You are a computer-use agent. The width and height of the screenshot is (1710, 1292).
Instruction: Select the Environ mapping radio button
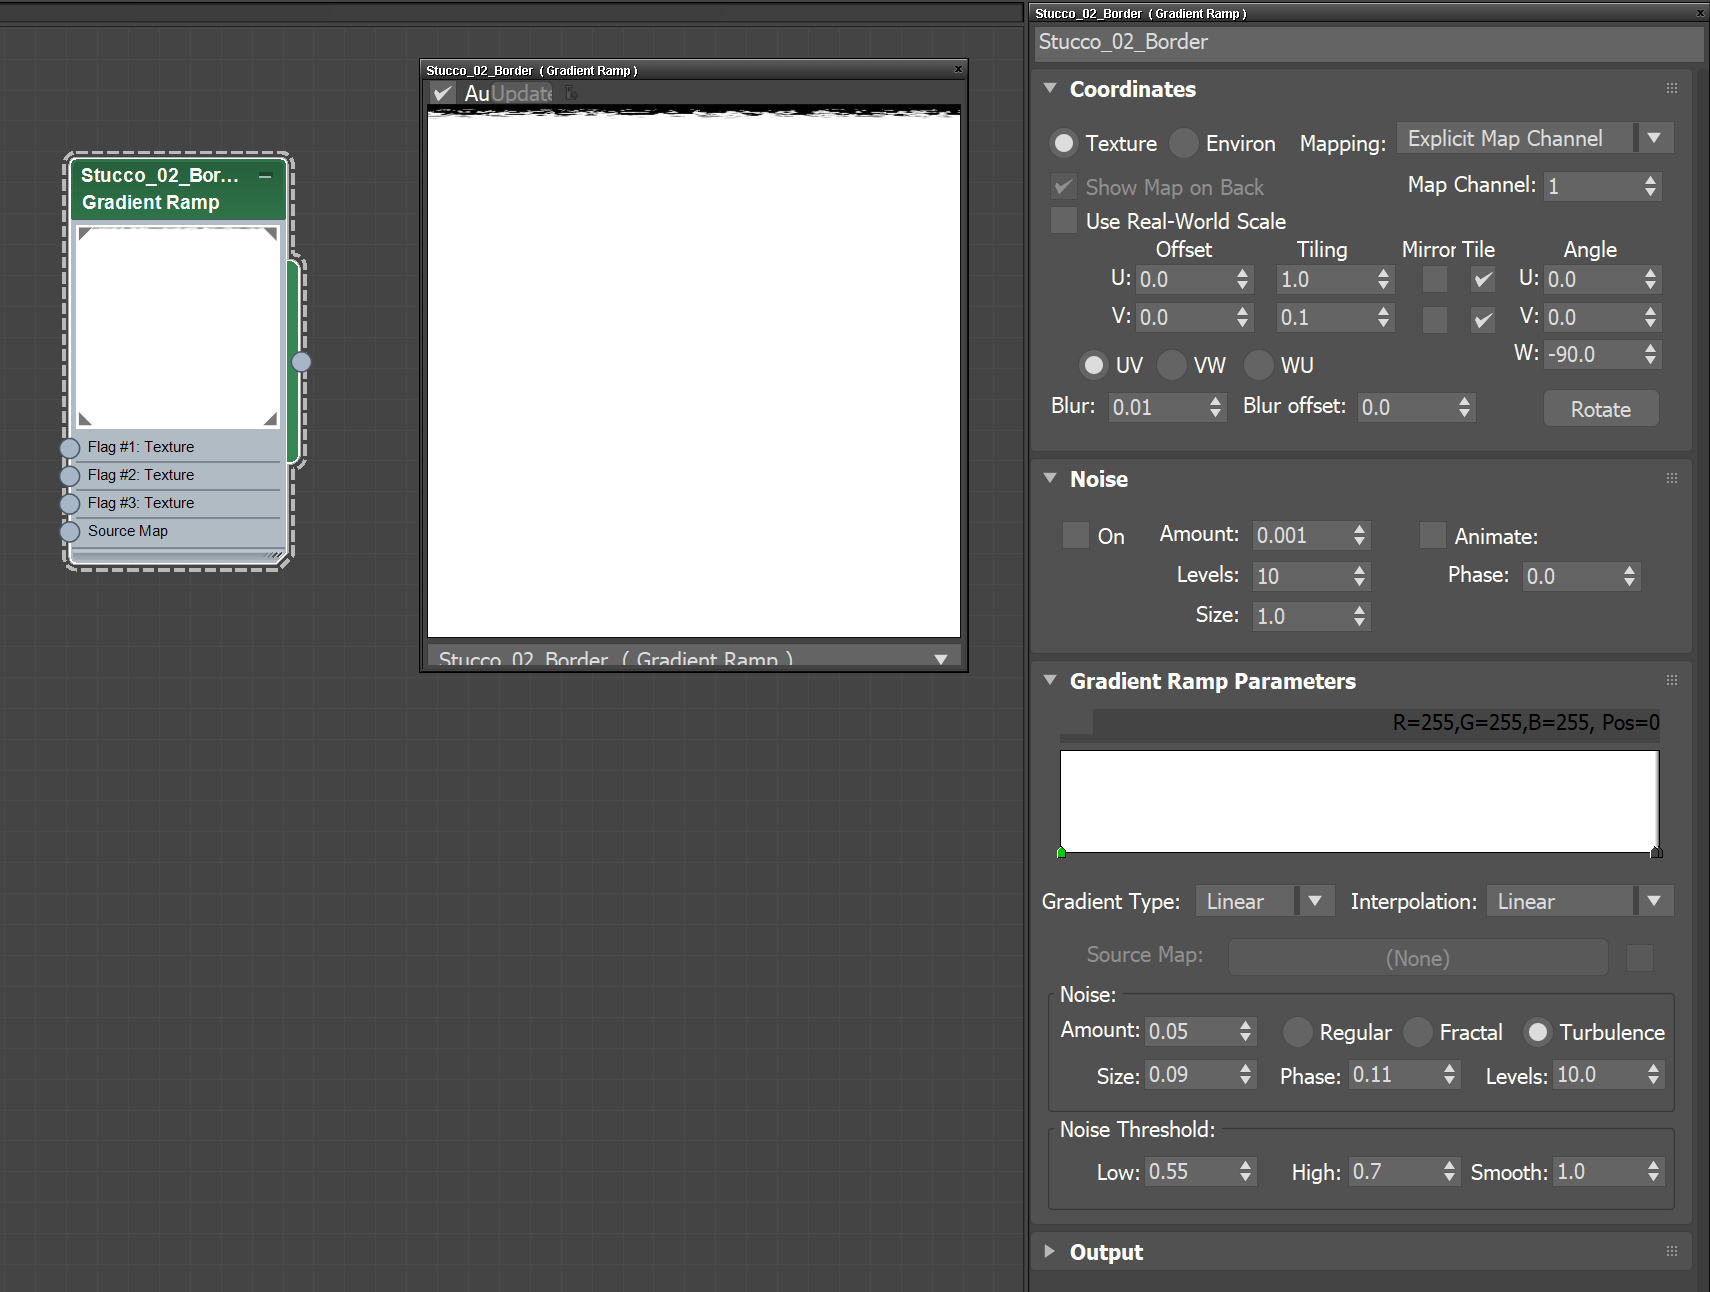pyautogui.click(x=1184, y=143)
